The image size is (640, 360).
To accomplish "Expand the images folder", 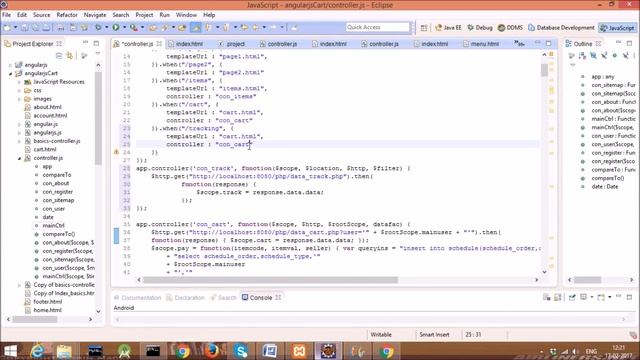I will [x=19, y=99].
